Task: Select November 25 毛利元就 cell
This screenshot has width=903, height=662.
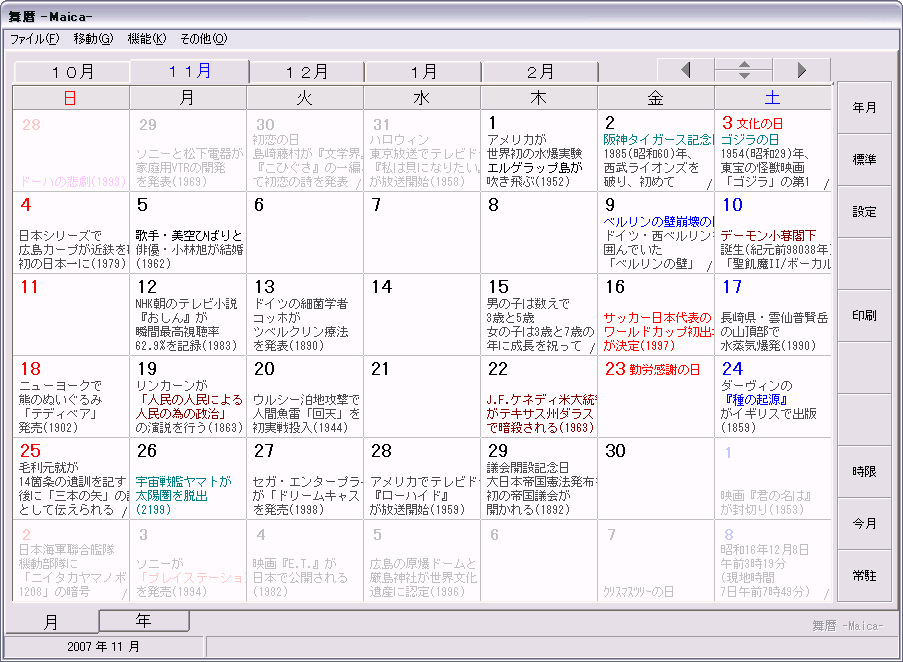Action: (x=71, y=479)
